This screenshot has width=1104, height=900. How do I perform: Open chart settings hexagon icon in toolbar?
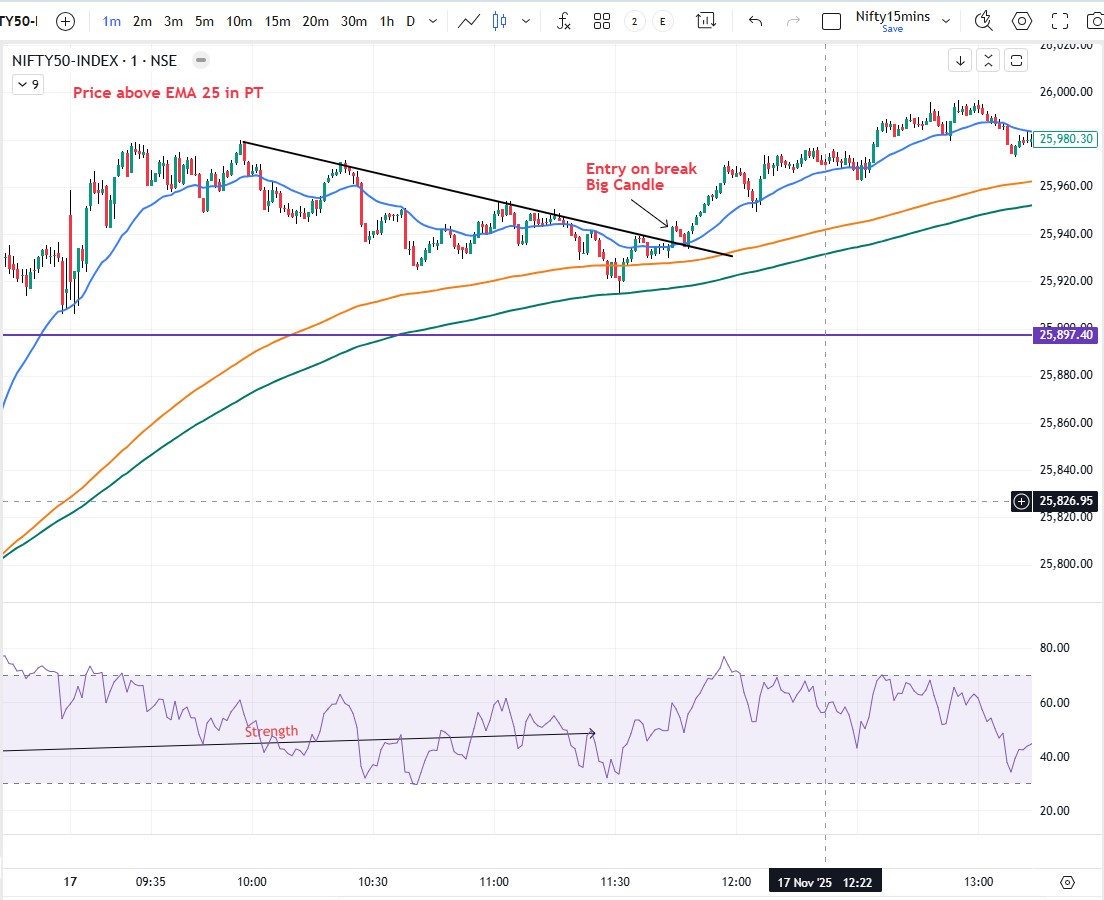pyautogui.click(x=1021, y=21)
